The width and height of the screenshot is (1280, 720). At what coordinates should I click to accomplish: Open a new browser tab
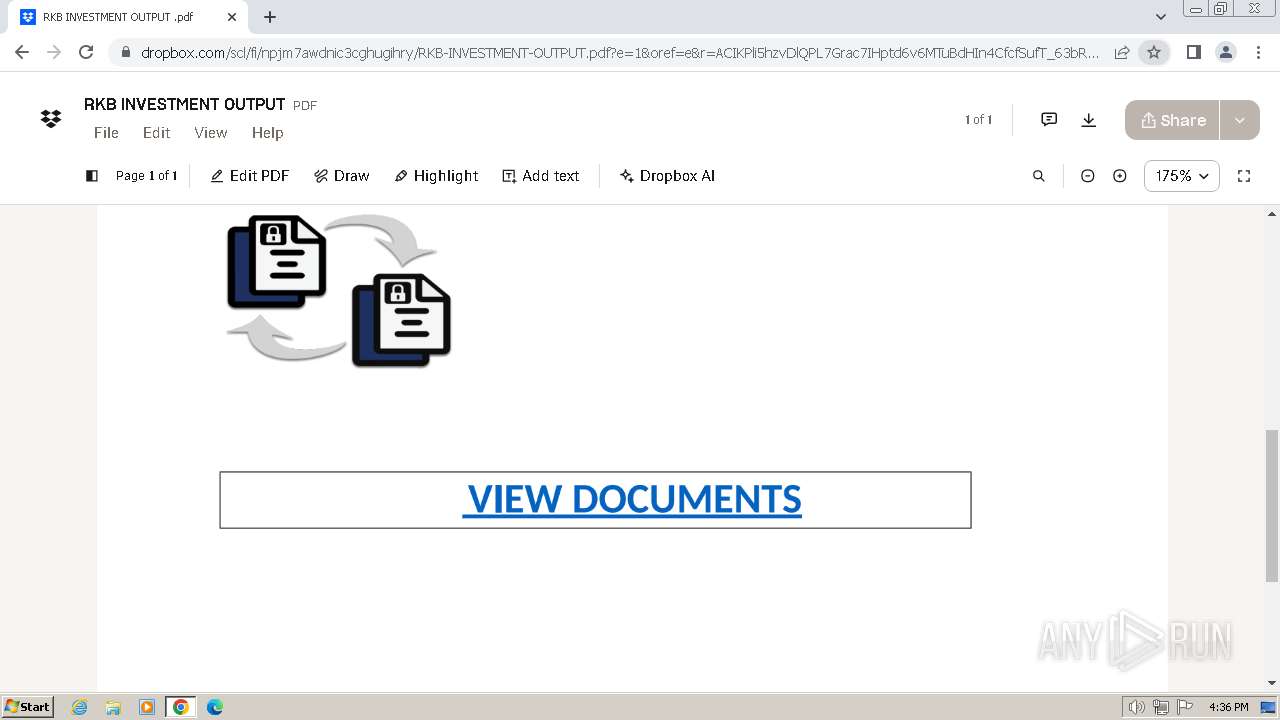coord(270,17)
